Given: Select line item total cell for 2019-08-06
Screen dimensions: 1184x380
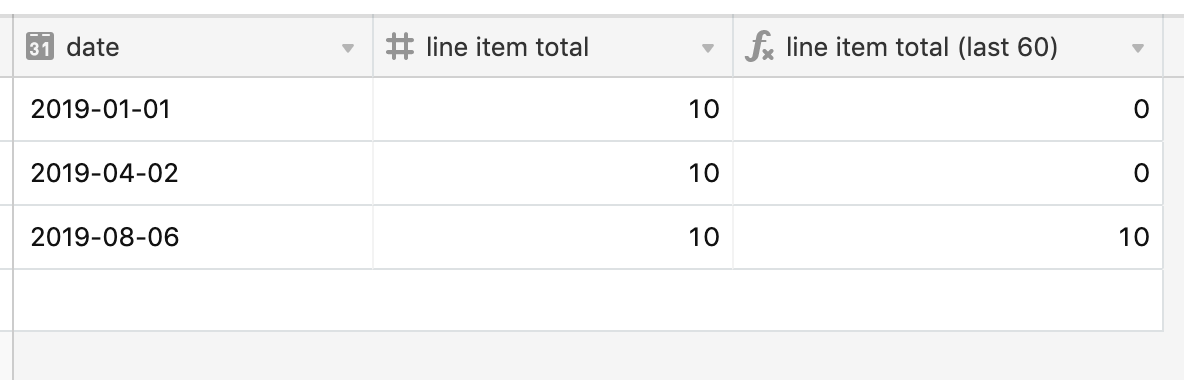Looking at the screenshot, I should coord(553,237).
